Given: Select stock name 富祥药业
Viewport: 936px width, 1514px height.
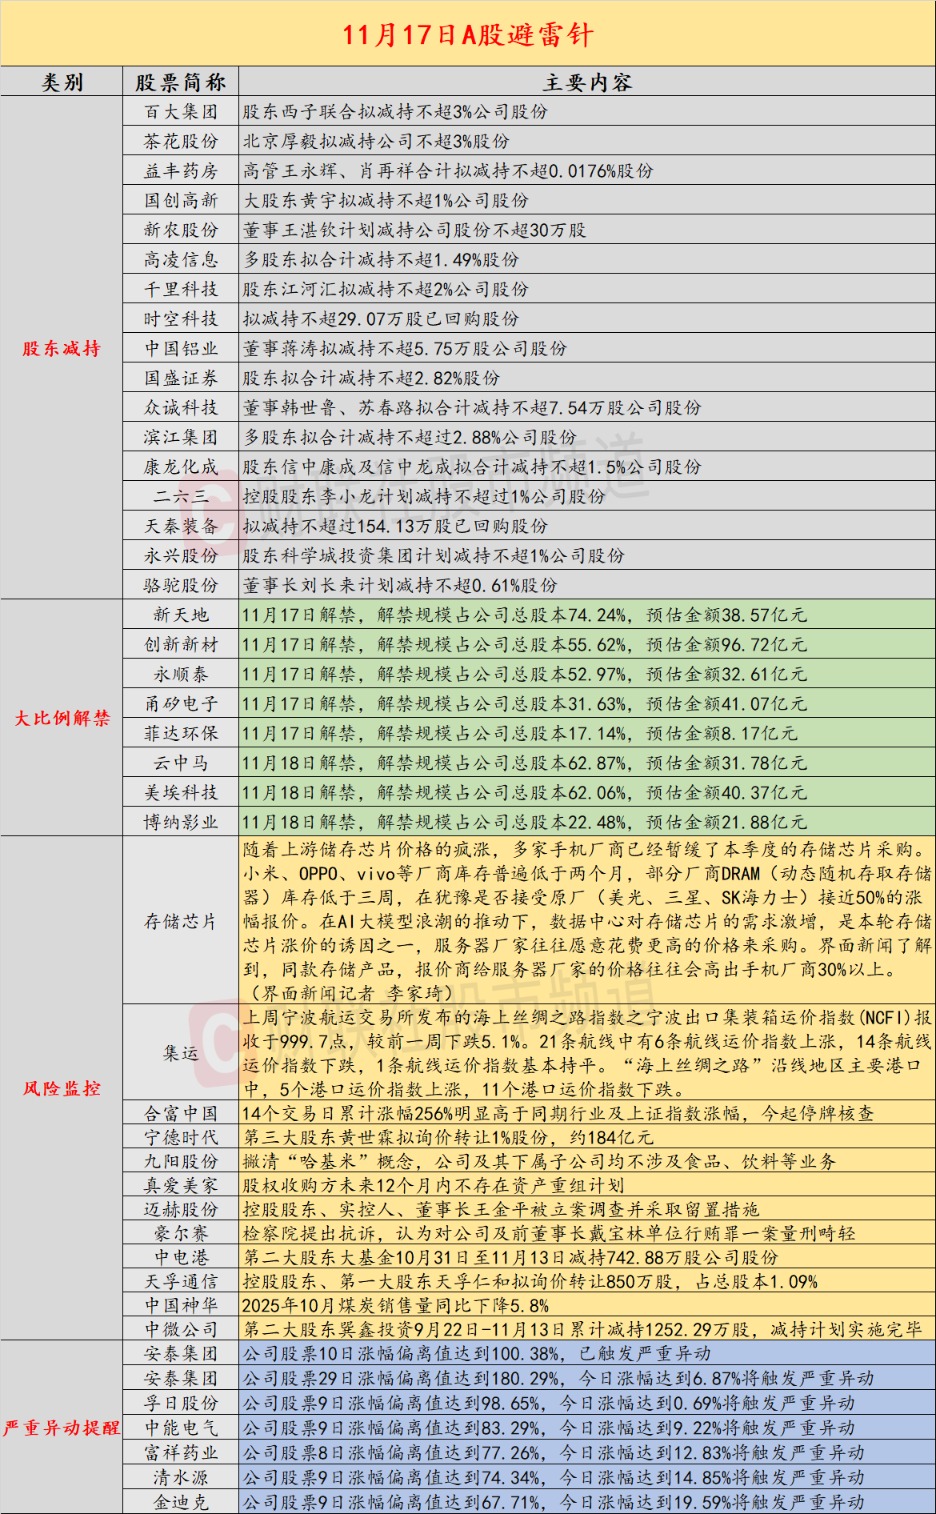Looking at the screenshot, I should pyautogui.click(x=181, y=1452).
